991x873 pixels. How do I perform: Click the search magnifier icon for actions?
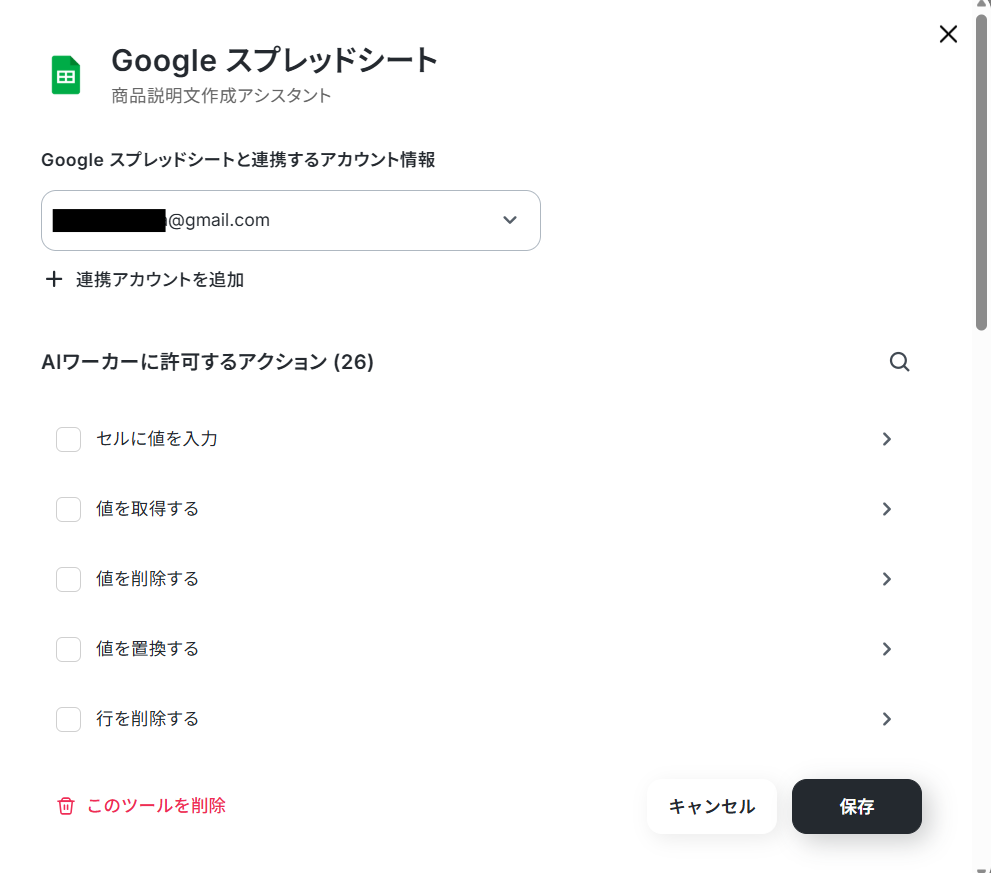899,362
